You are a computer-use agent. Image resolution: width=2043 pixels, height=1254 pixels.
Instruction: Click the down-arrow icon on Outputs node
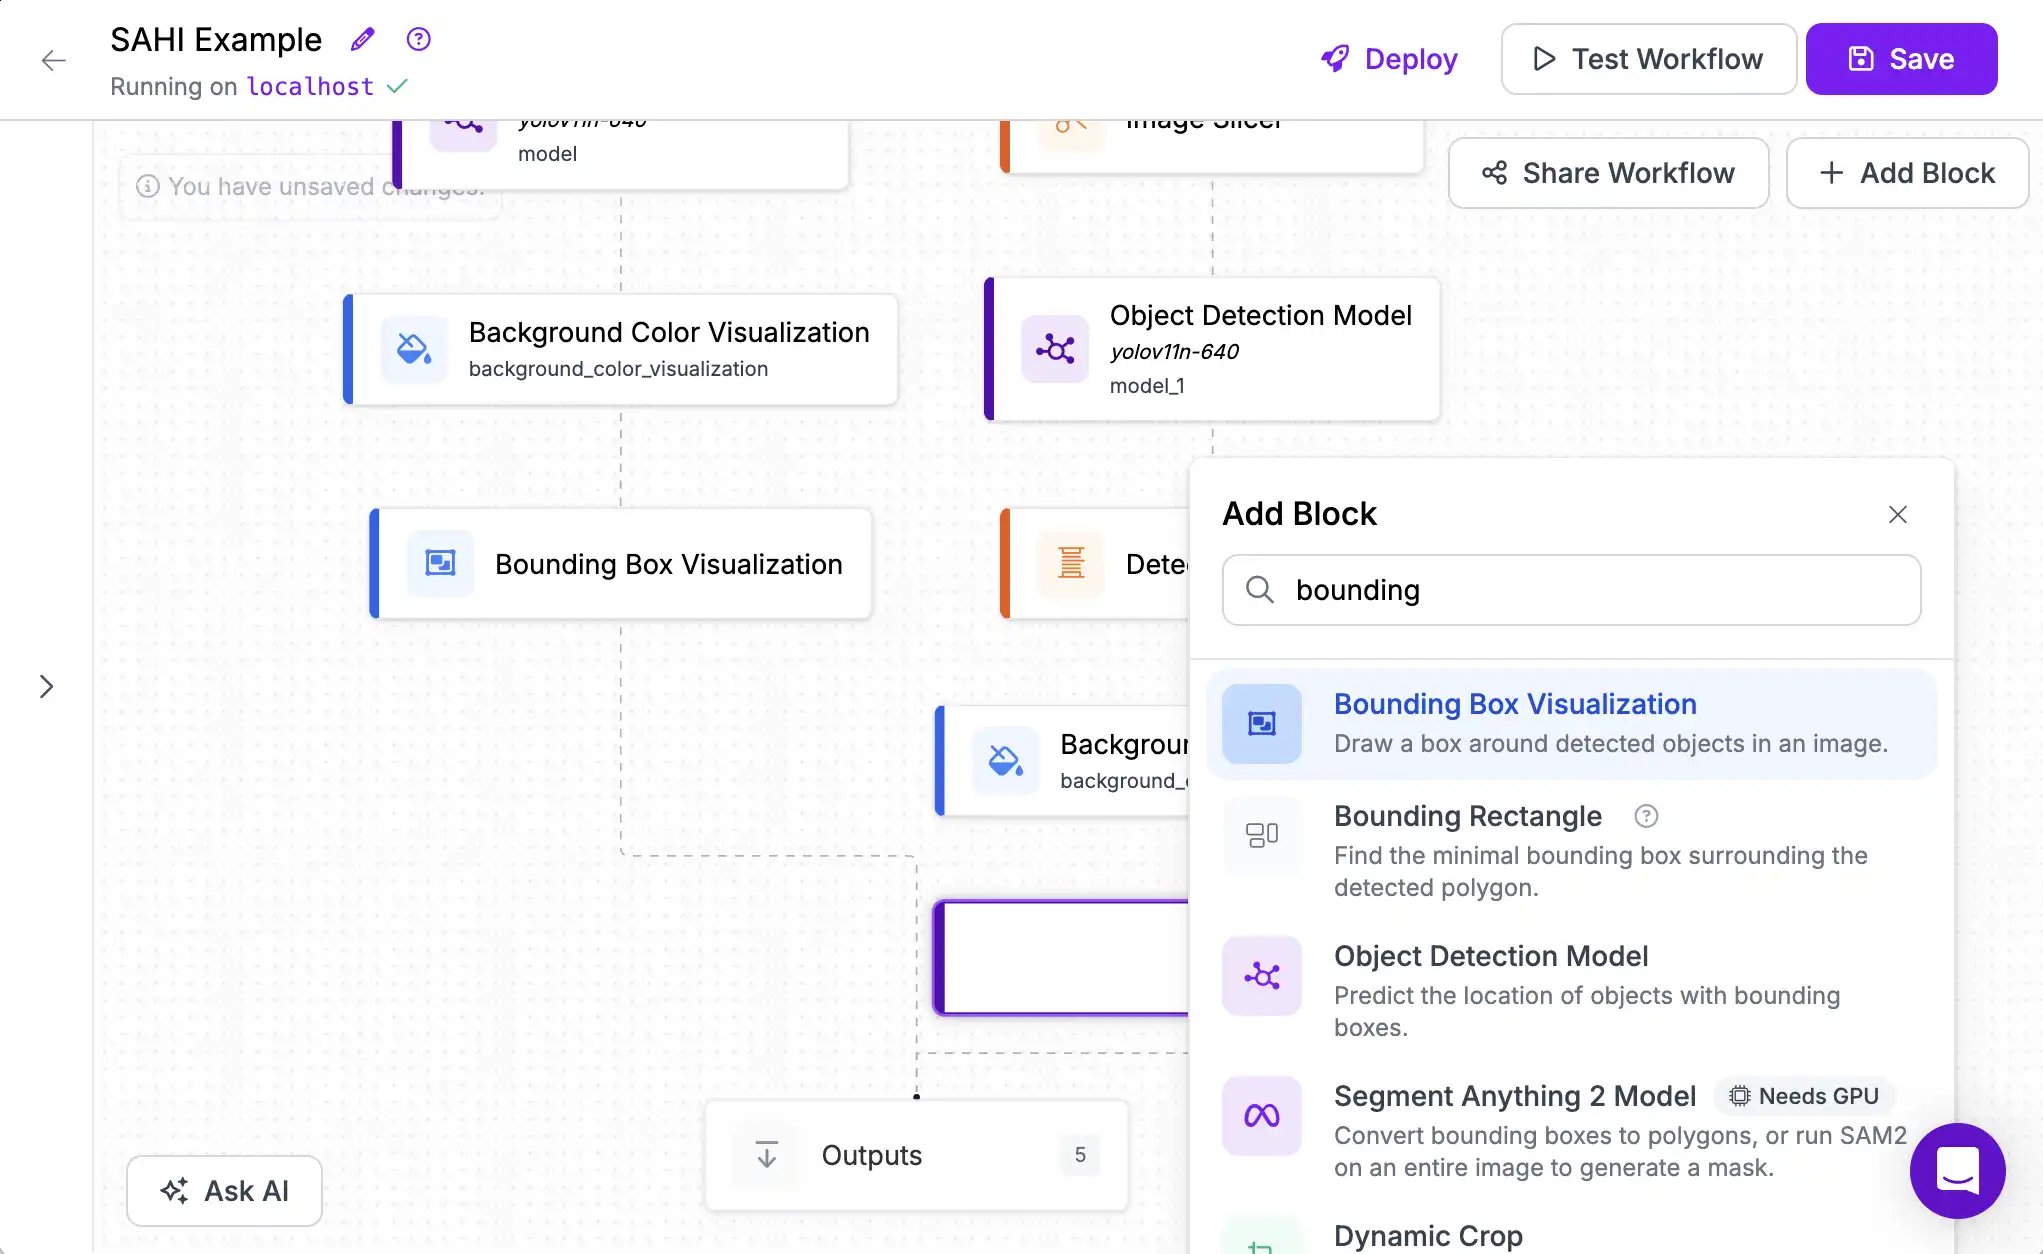[766, 1155]
